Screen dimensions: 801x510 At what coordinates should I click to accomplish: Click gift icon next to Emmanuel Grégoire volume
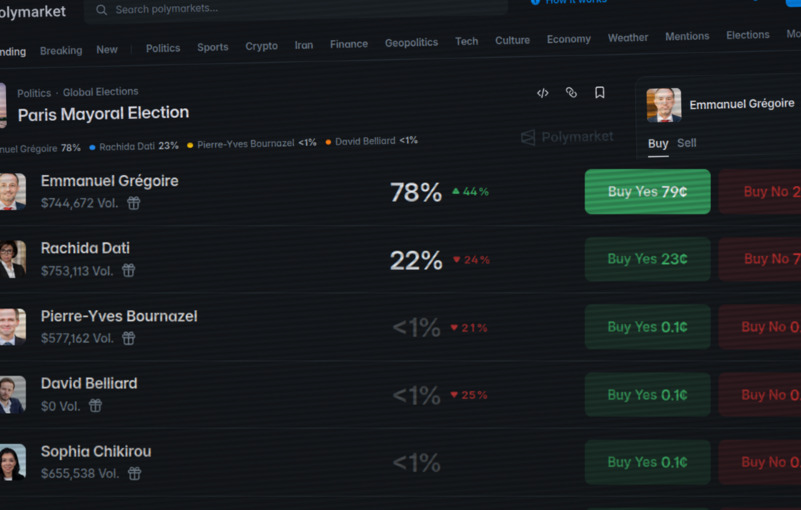click(x=133, y=203)
